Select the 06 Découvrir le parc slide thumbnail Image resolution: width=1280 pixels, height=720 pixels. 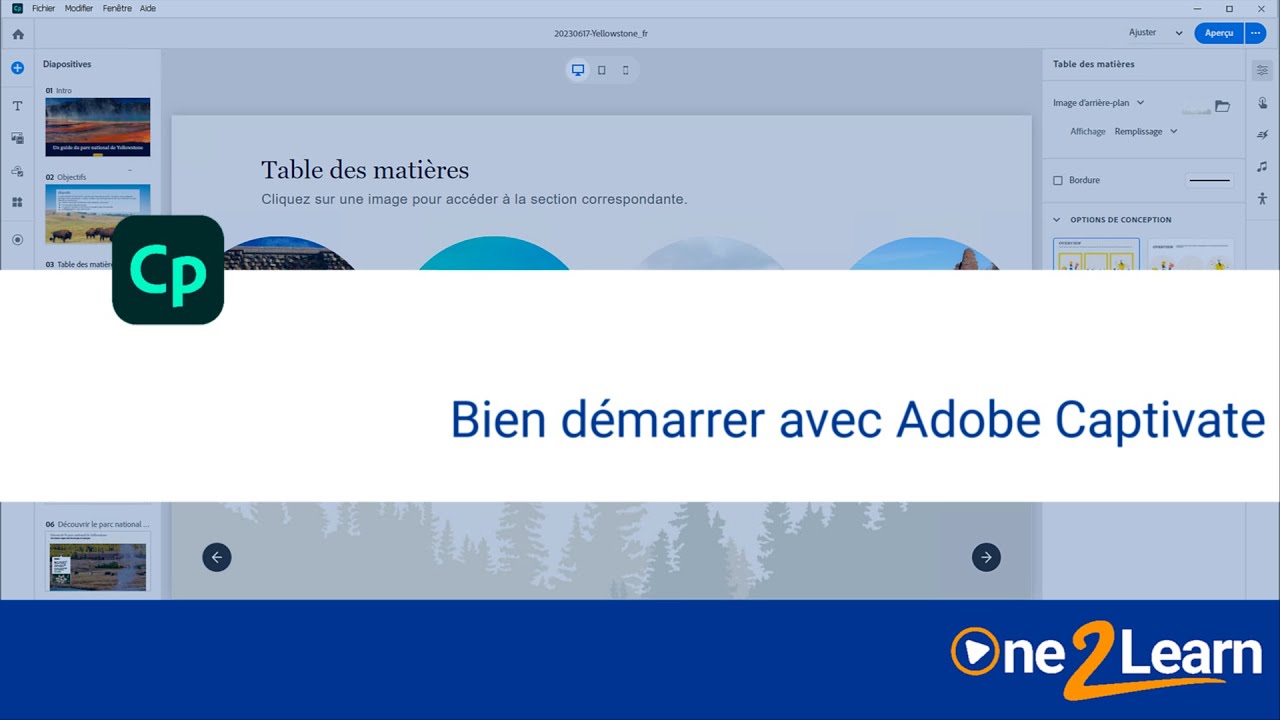[98, 563]
